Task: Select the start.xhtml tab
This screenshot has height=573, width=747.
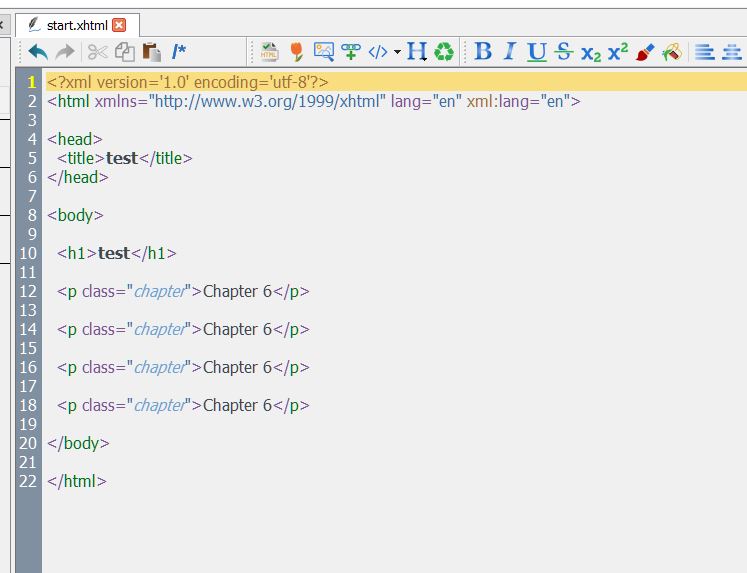Action: (77, 25)
